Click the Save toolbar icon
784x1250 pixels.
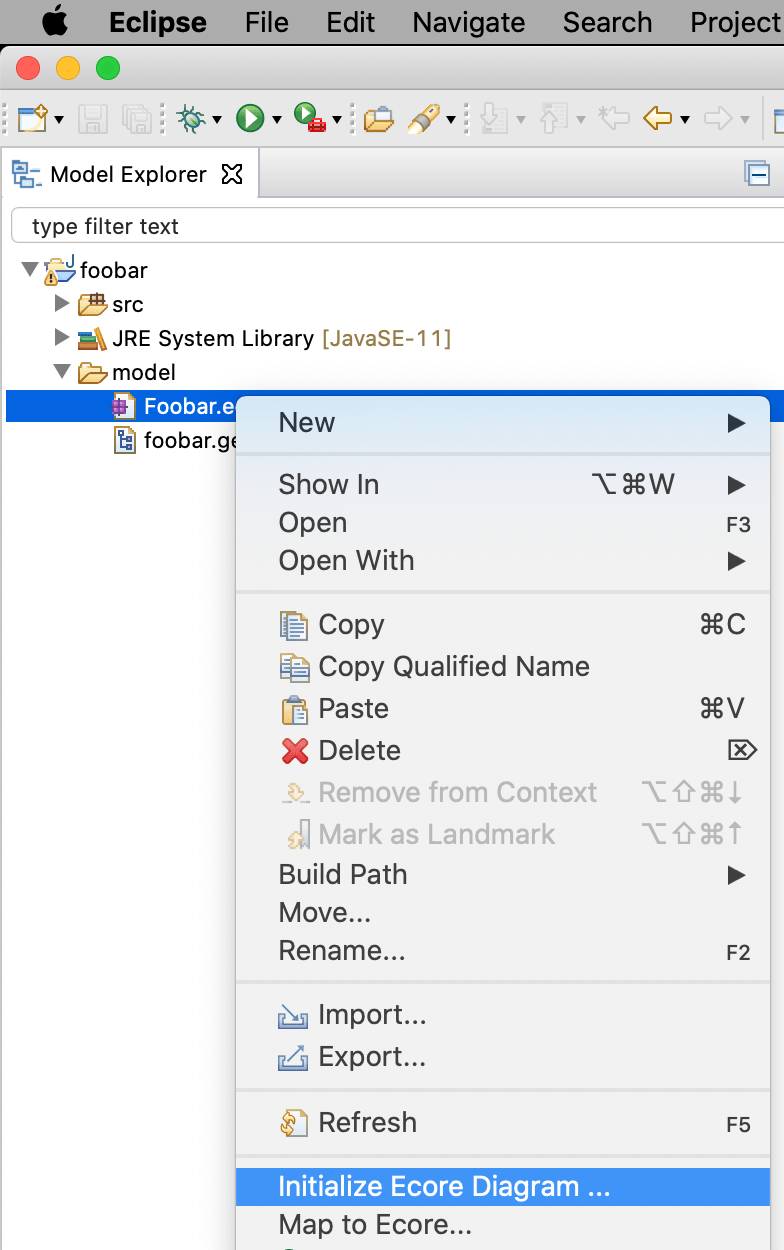pos(93,118)
